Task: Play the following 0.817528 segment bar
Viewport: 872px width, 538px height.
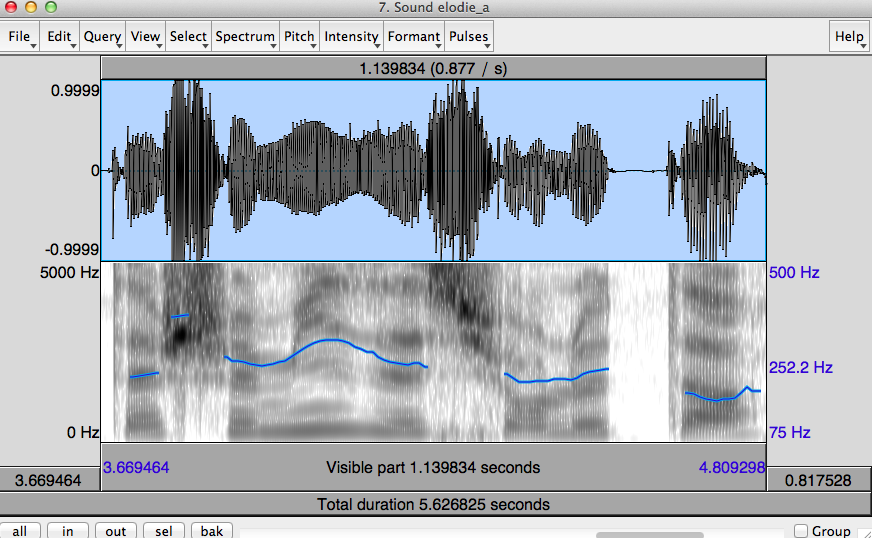Action: [818, 480]
